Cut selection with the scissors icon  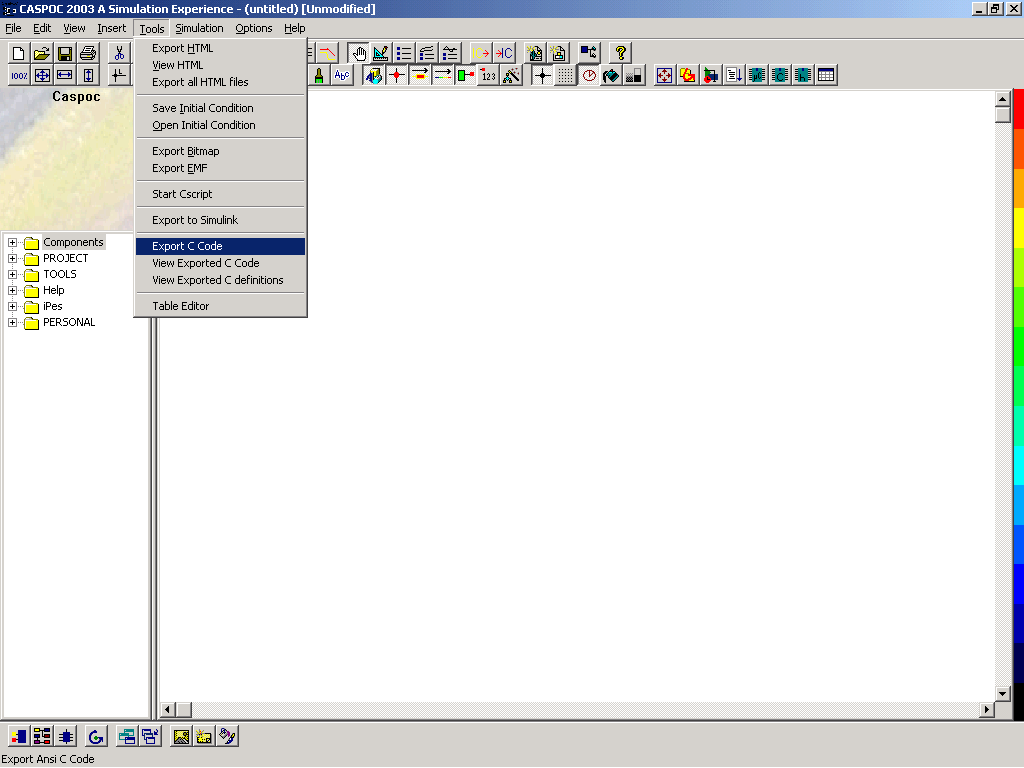[x=119, y=54]
